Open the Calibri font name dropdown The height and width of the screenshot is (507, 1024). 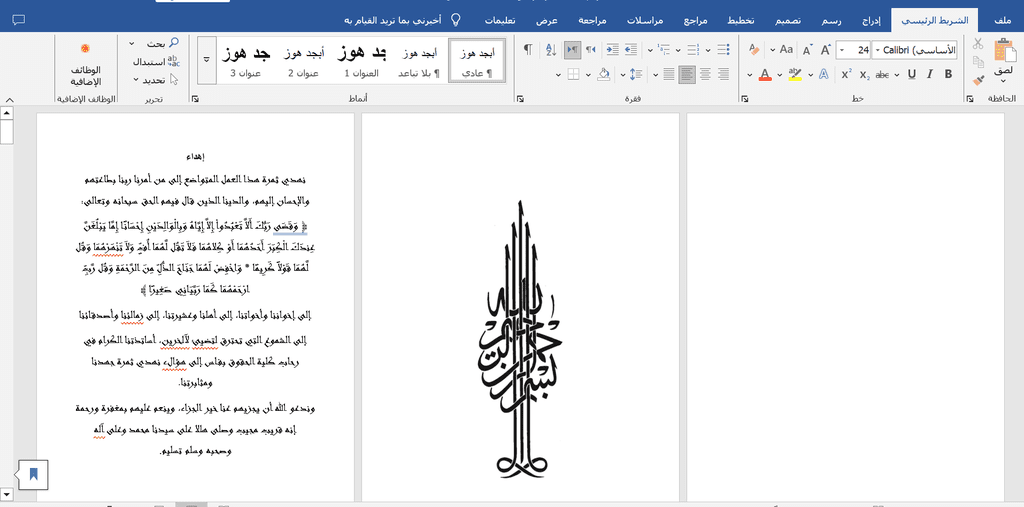[916, 50]
